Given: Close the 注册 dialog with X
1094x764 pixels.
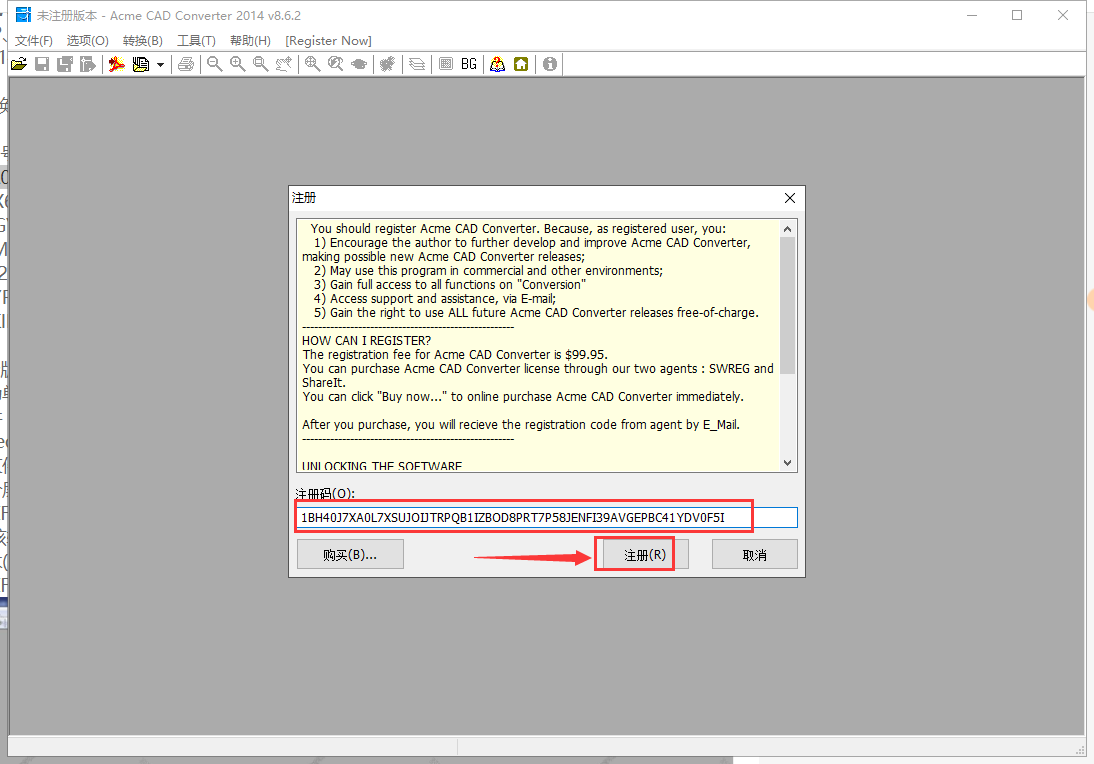Looking at the screenshot, I should [x=790, y=198].
